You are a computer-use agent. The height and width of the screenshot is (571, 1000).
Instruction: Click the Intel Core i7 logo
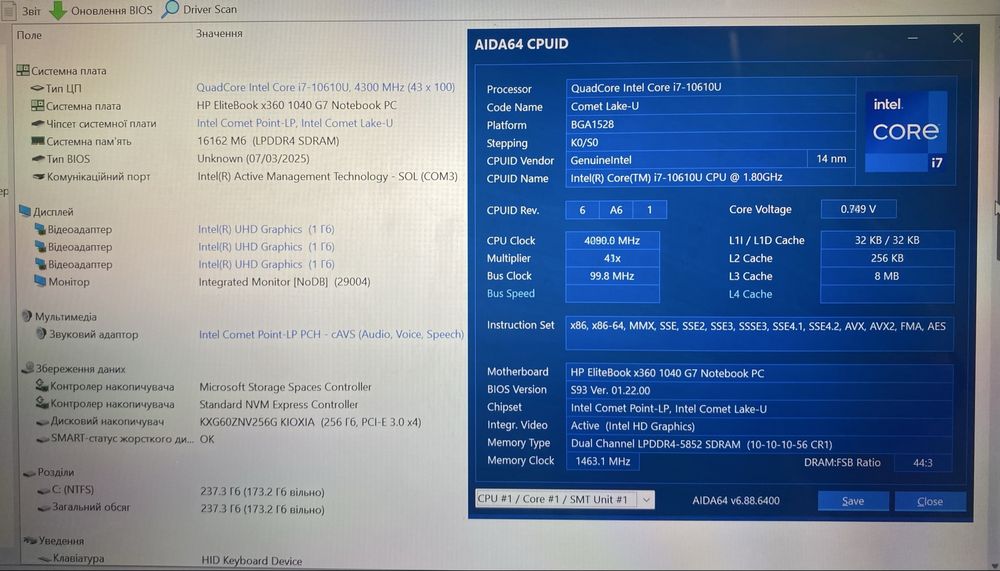point(906,132)
